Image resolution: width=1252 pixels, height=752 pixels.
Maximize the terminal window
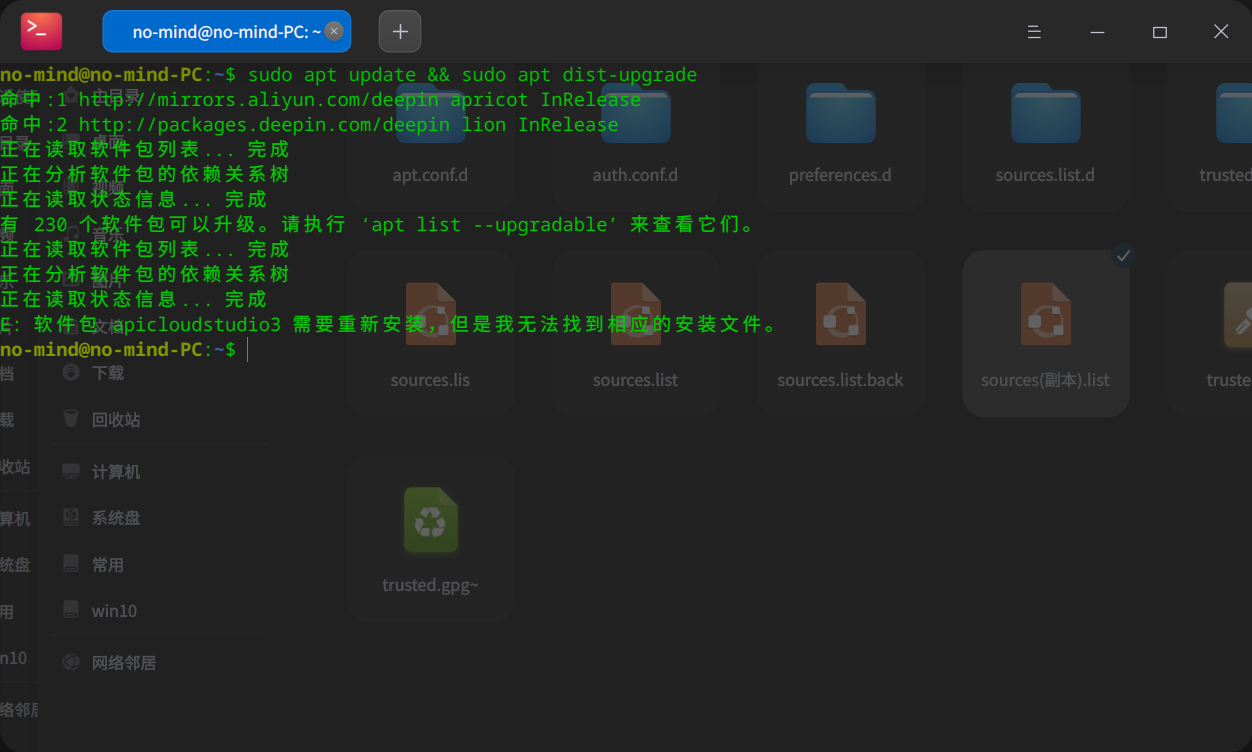click(x=1160, y=32)
